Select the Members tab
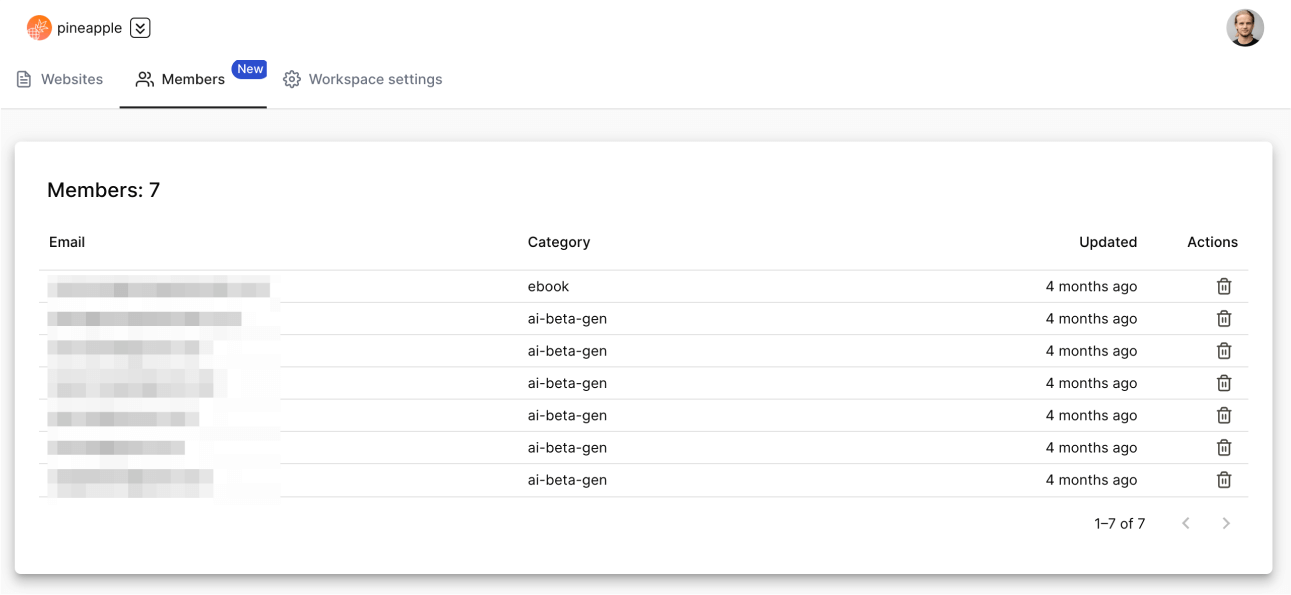 click(181, 79)
